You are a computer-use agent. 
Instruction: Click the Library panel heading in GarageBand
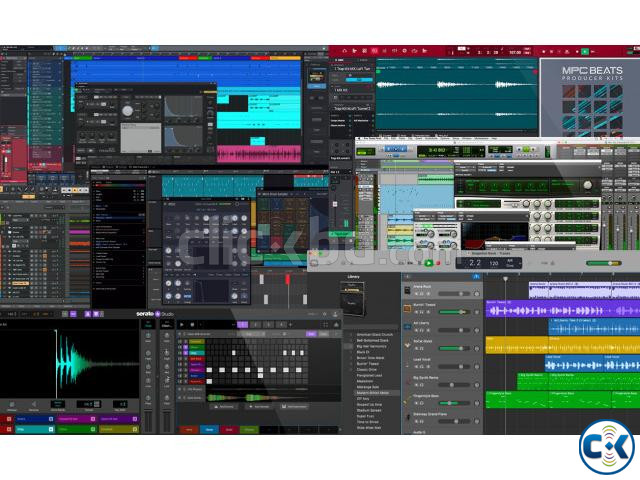(x=353, y=277)
